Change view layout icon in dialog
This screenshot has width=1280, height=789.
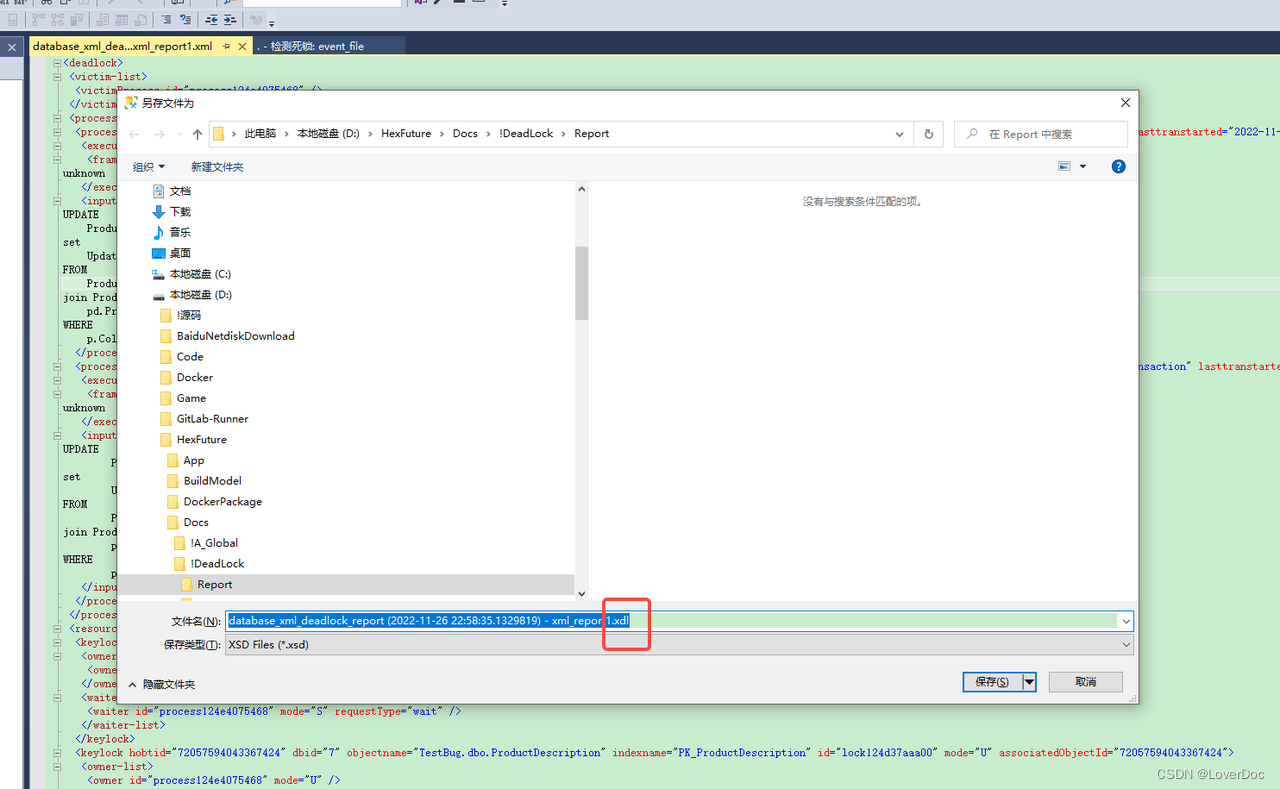point(1064,167)
